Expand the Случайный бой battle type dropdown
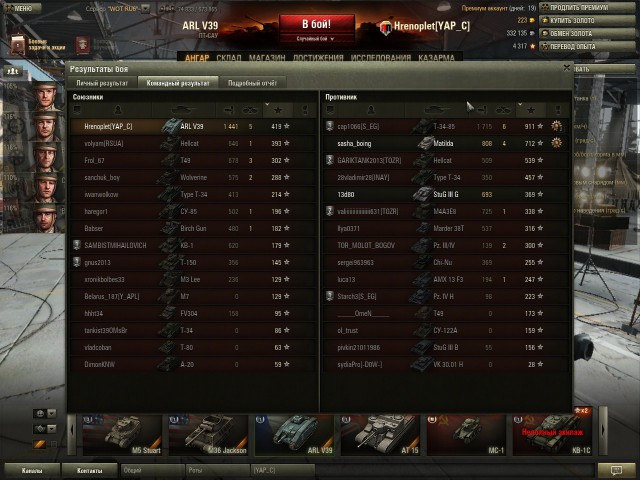The width and height of the screenshot is (640, 480). tap(317, 39)
